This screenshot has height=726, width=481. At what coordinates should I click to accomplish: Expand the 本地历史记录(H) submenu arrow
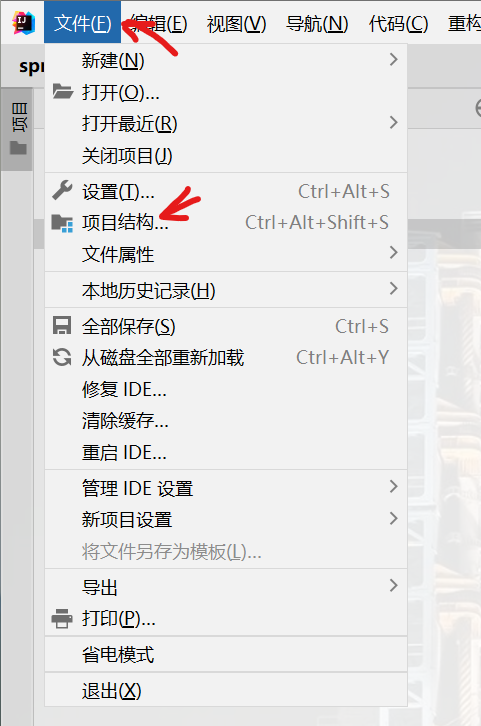pos(394,288)
